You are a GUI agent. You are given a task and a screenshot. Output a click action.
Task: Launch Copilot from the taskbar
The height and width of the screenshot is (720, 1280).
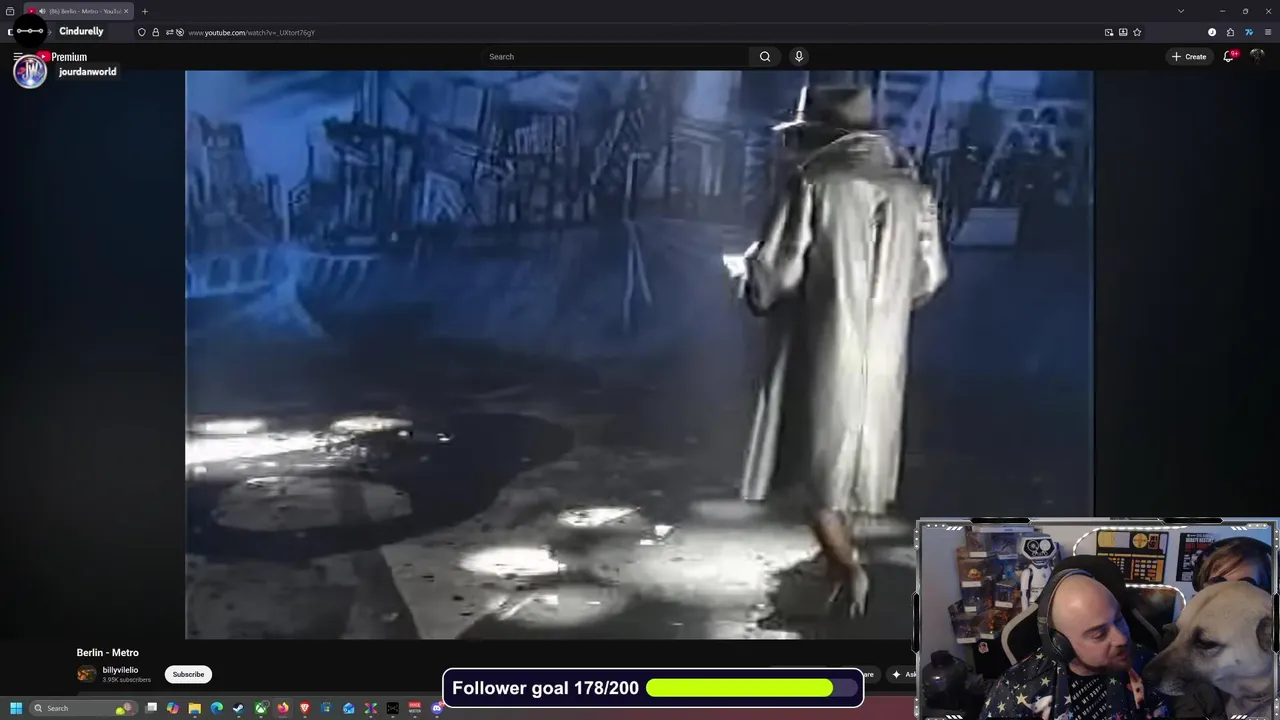click(x=173, y=708)
